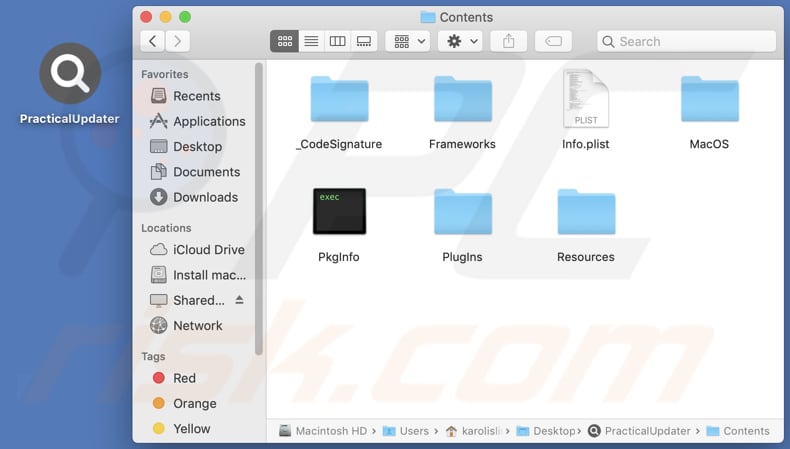Screen dimensions: 790x449
Task: Select the Info.plist file
Action: [585, 100]
